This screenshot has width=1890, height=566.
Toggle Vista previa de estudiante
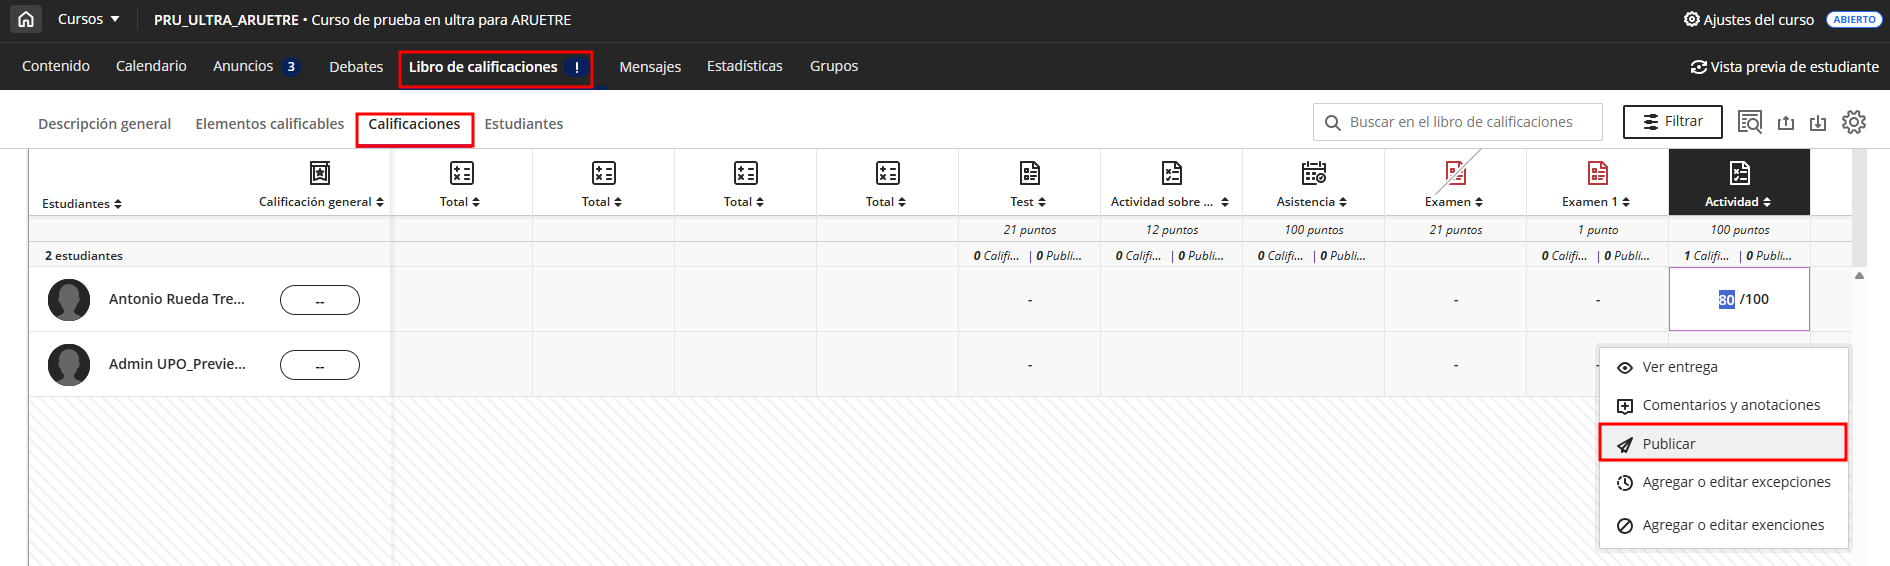[x=1784, y=67]
